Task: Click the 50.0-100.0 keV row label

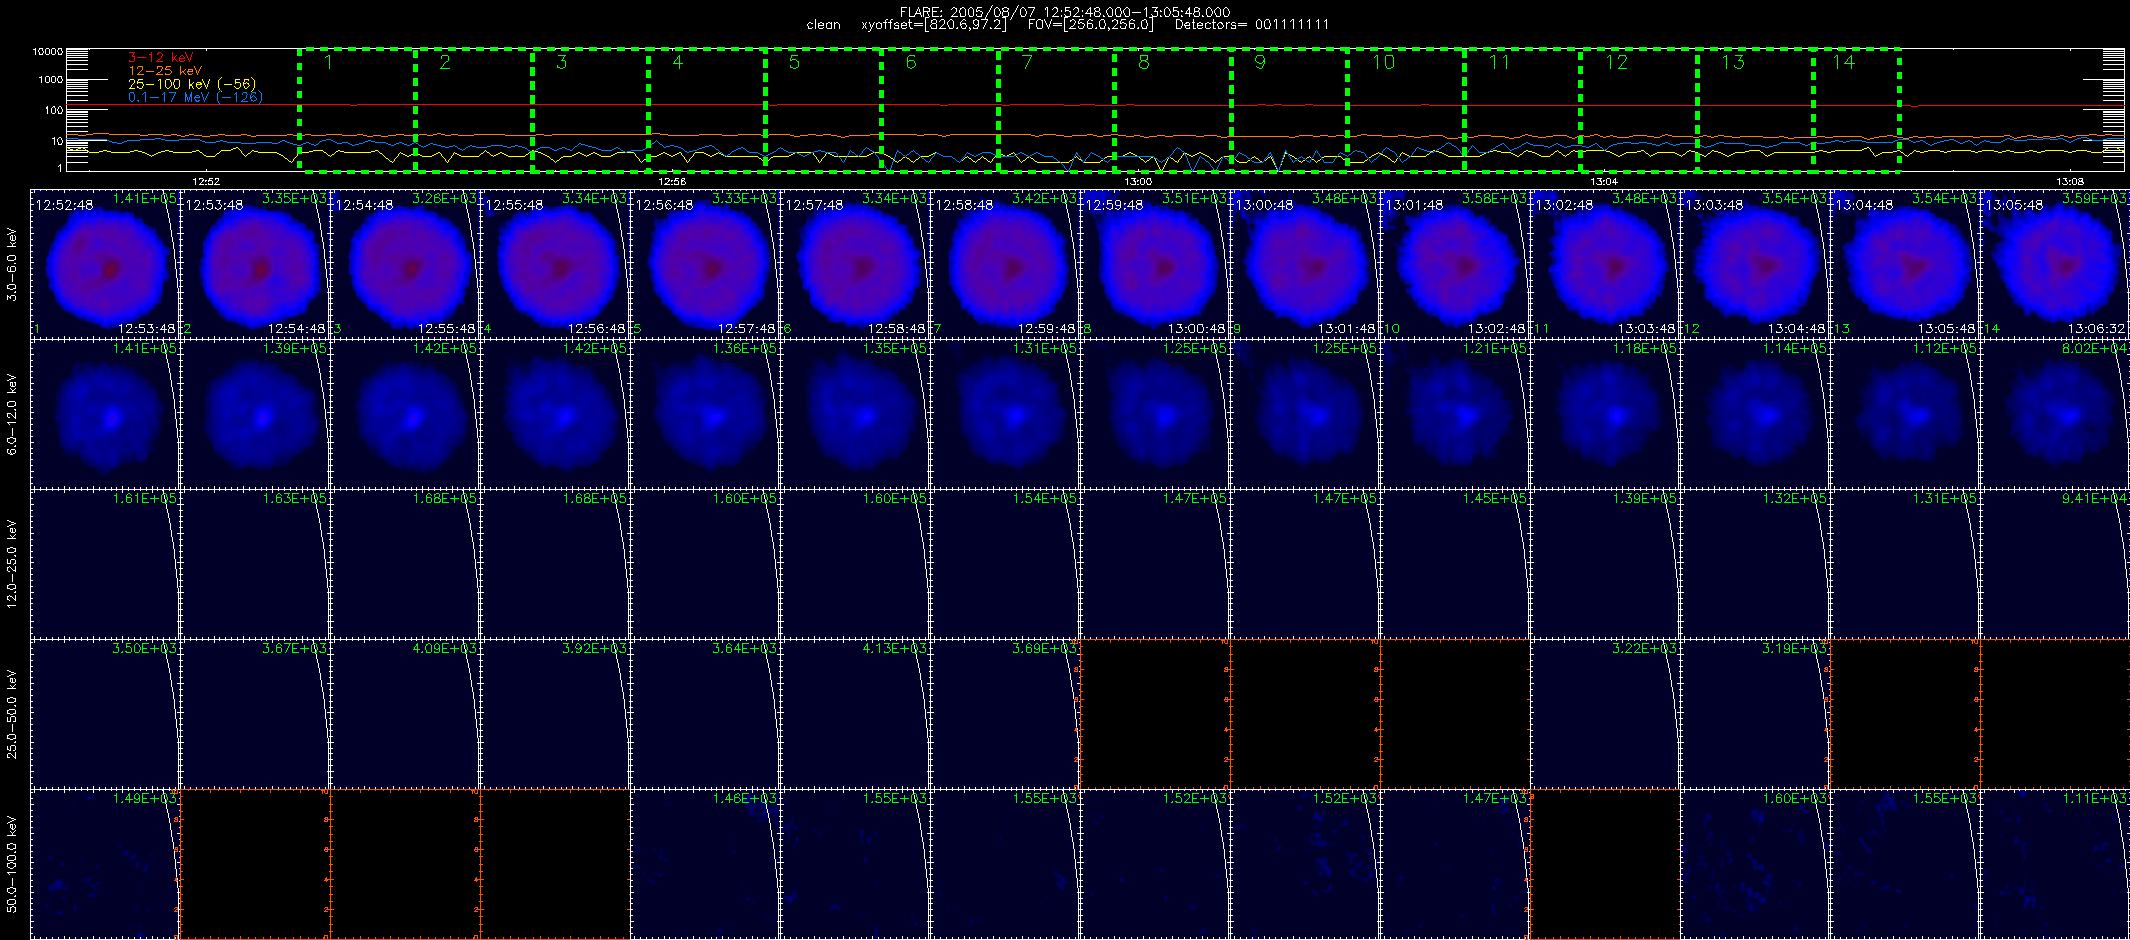Action: [x=12, y=864]
